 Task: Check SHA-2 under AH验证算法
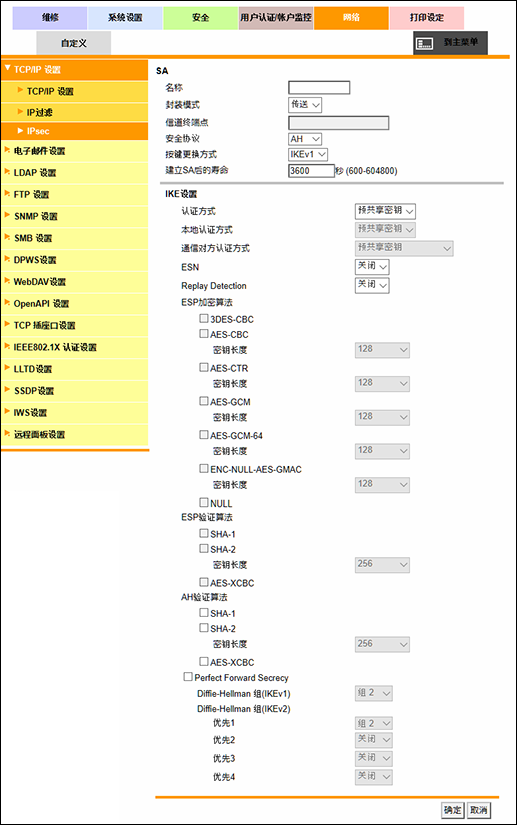[x=204, y=628]
